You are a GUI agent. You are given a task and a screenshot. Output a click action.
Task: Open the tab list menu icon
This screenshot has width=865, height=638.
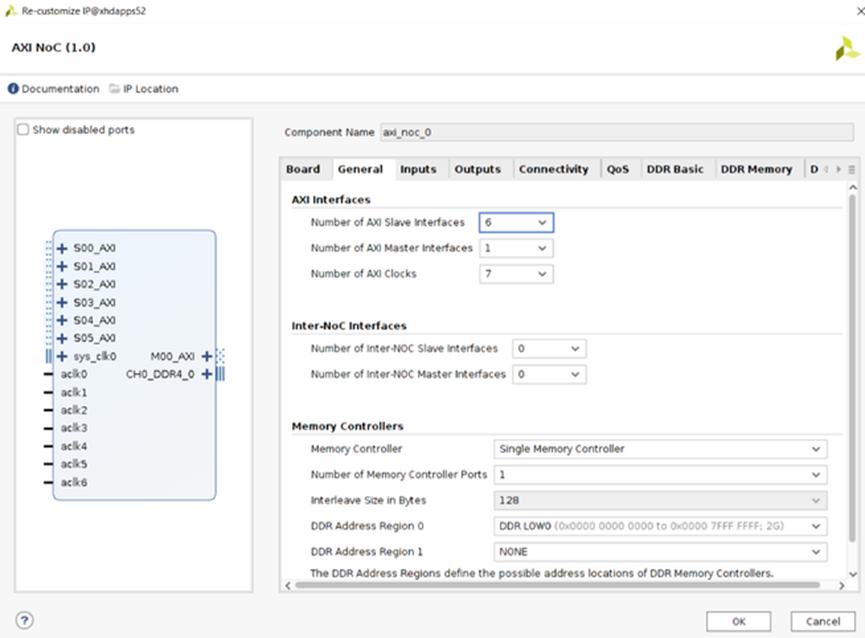tap(851, 169)
